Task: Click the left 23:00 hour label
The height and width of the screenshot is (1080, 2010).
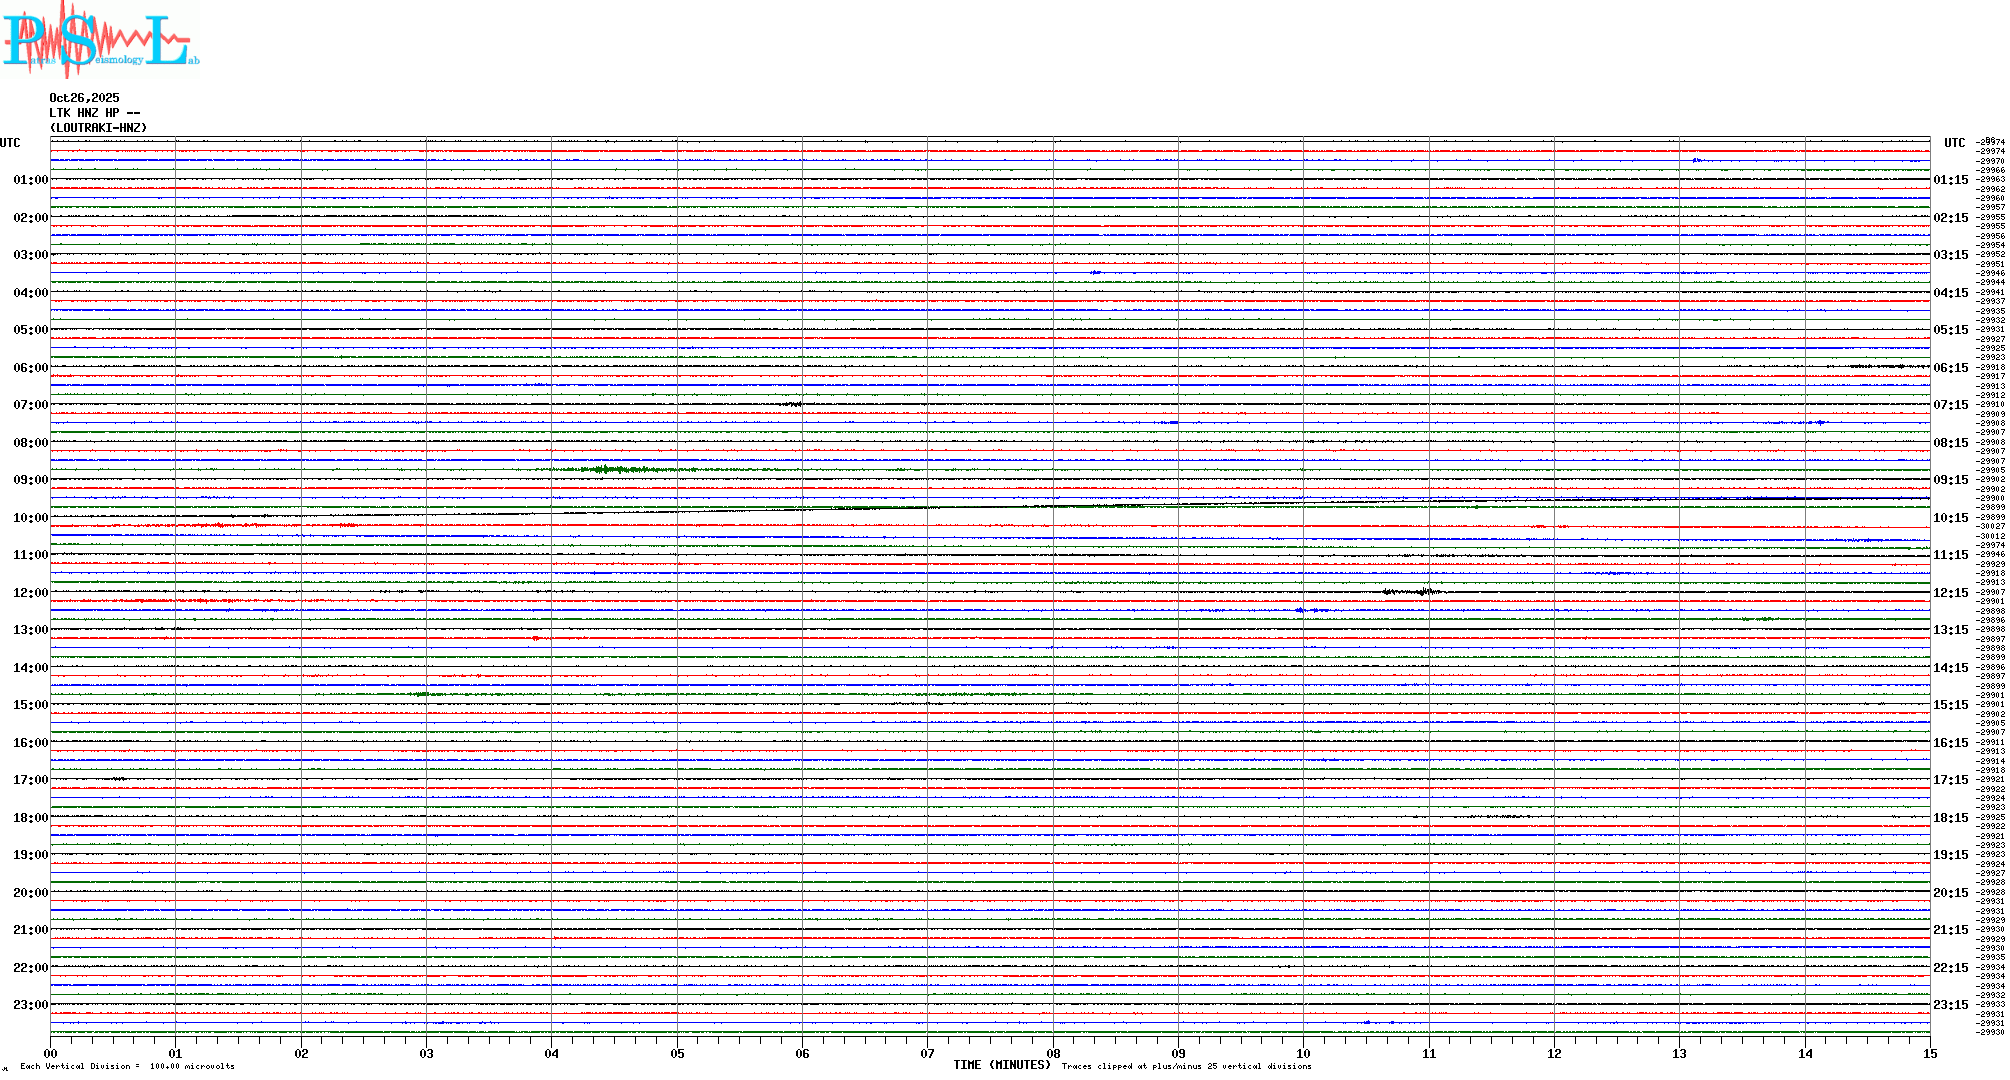Action: pyautogui.click(x=30, y=1005)
